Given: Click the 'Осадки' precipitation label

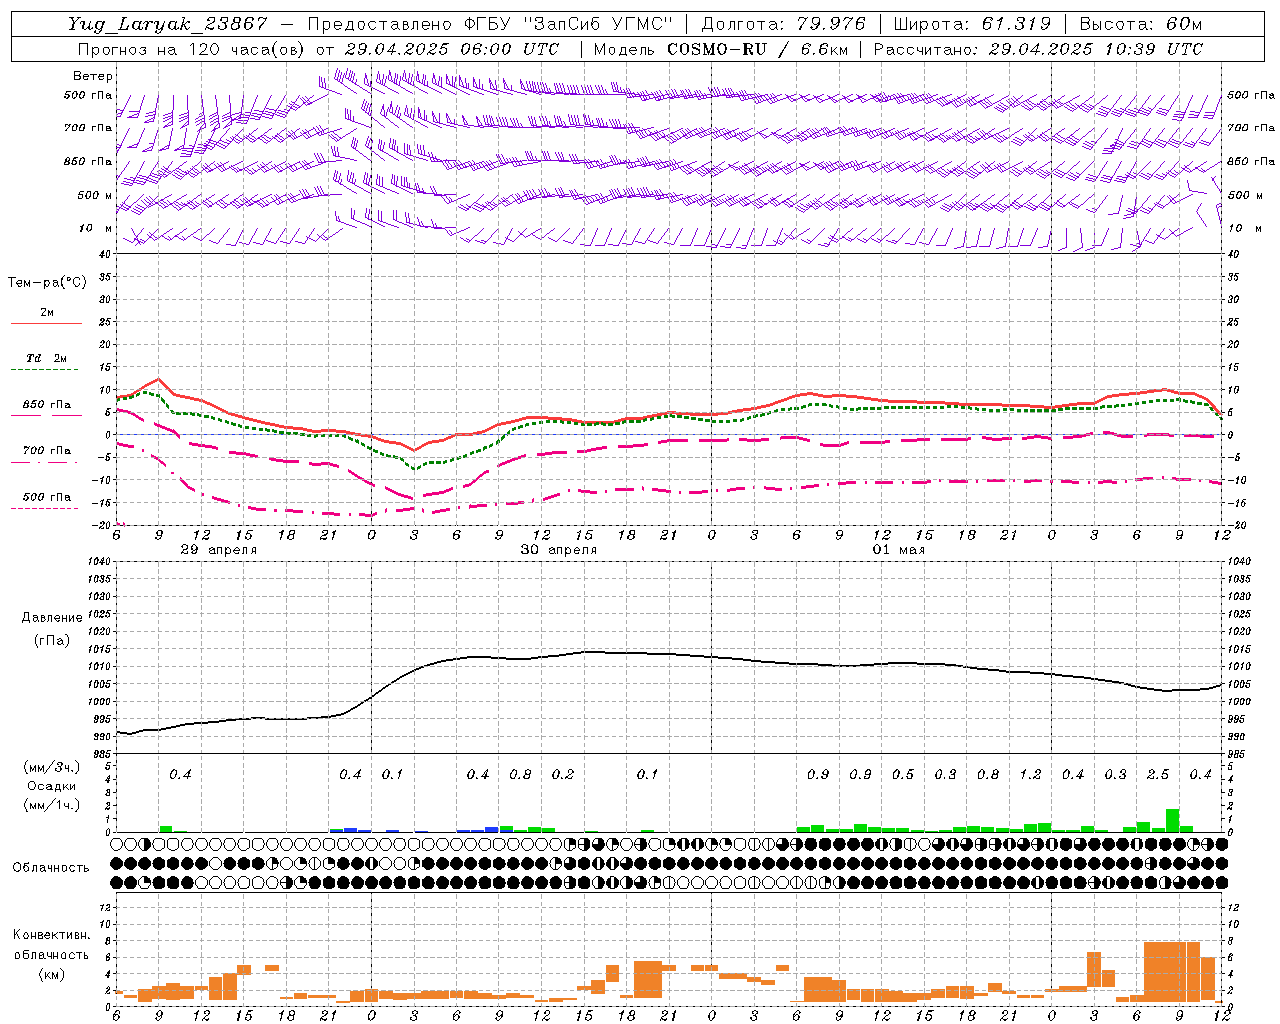Looking at the screenshot, I should point(52,786).
